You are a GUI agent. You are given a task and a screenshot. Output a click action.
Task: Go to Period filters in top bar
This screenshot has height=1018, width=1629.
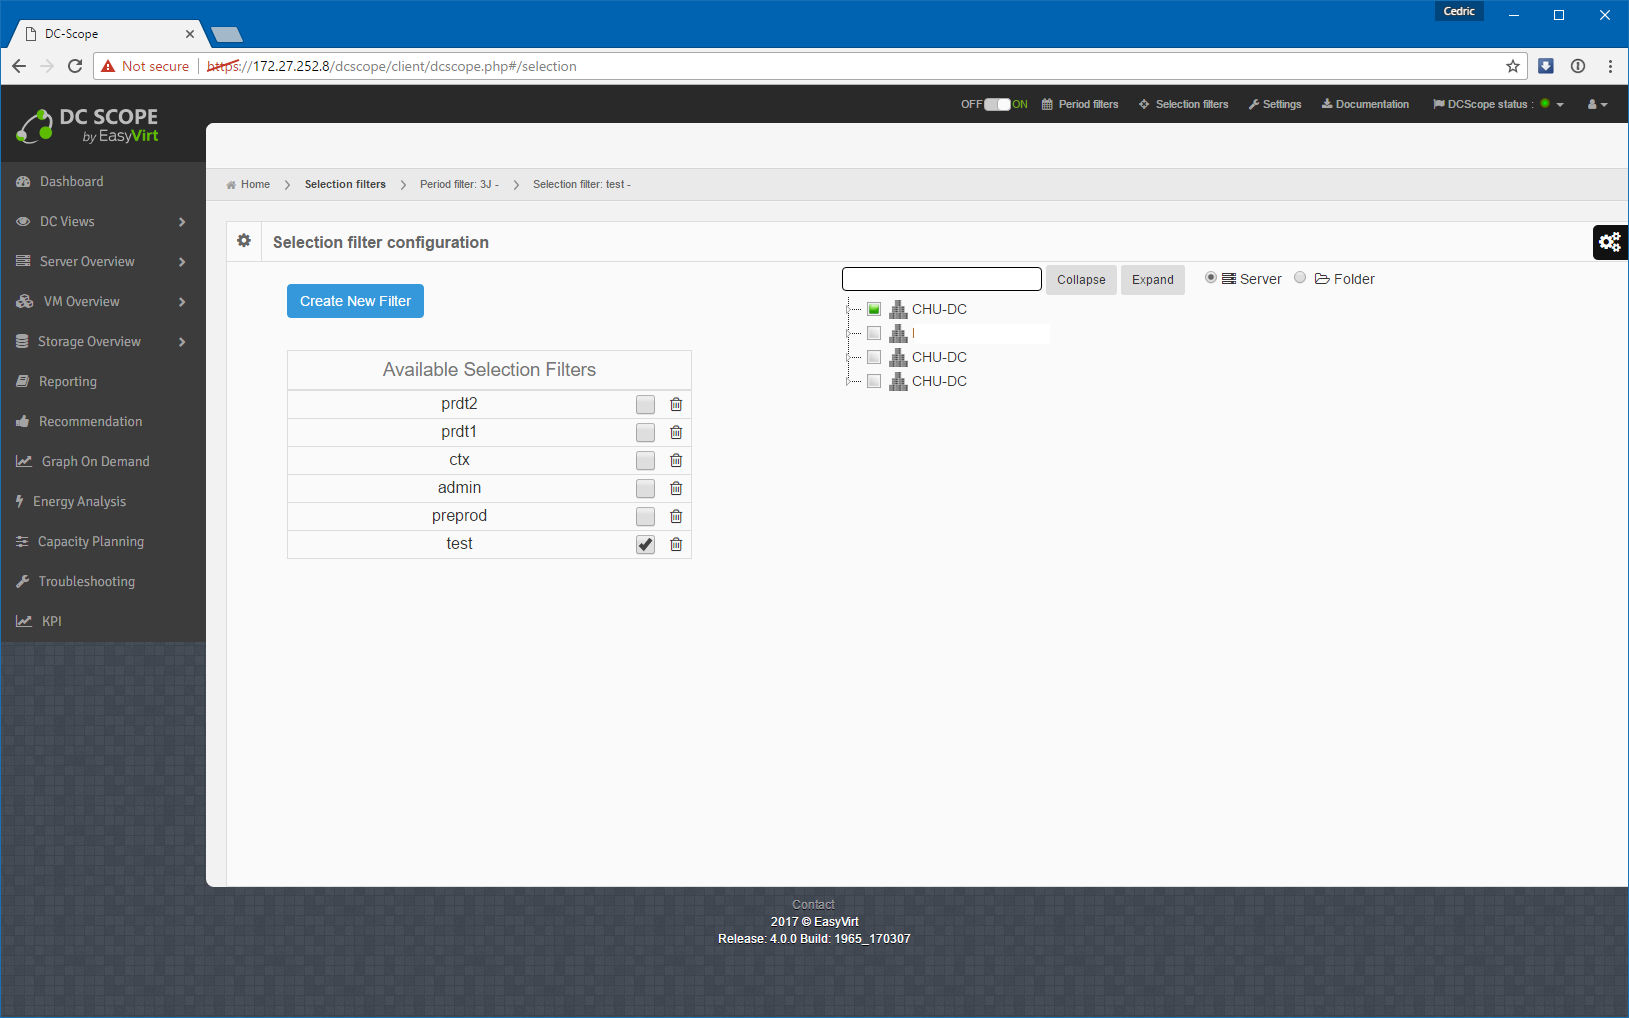pyautogui.click(x=1080, y=104)
